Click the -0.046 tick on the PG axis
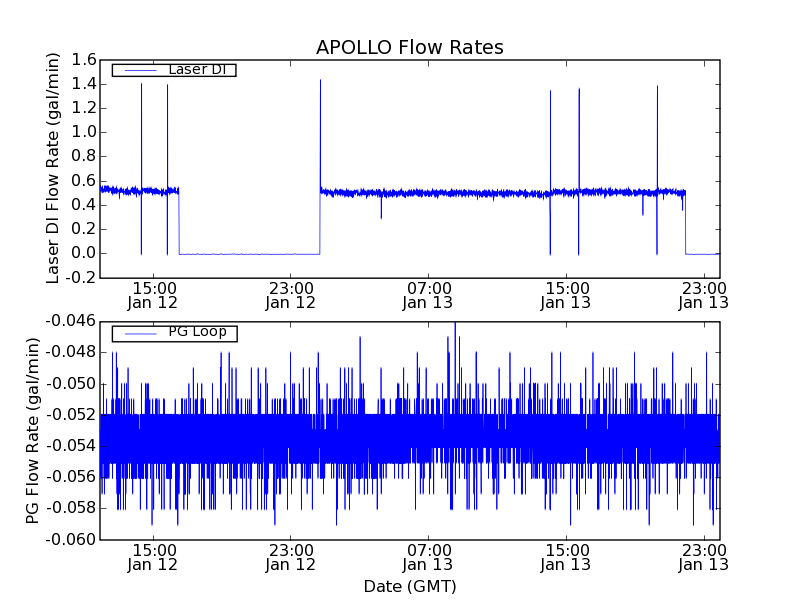This screenshot has width=800, height=600. [x=71, y=321]
